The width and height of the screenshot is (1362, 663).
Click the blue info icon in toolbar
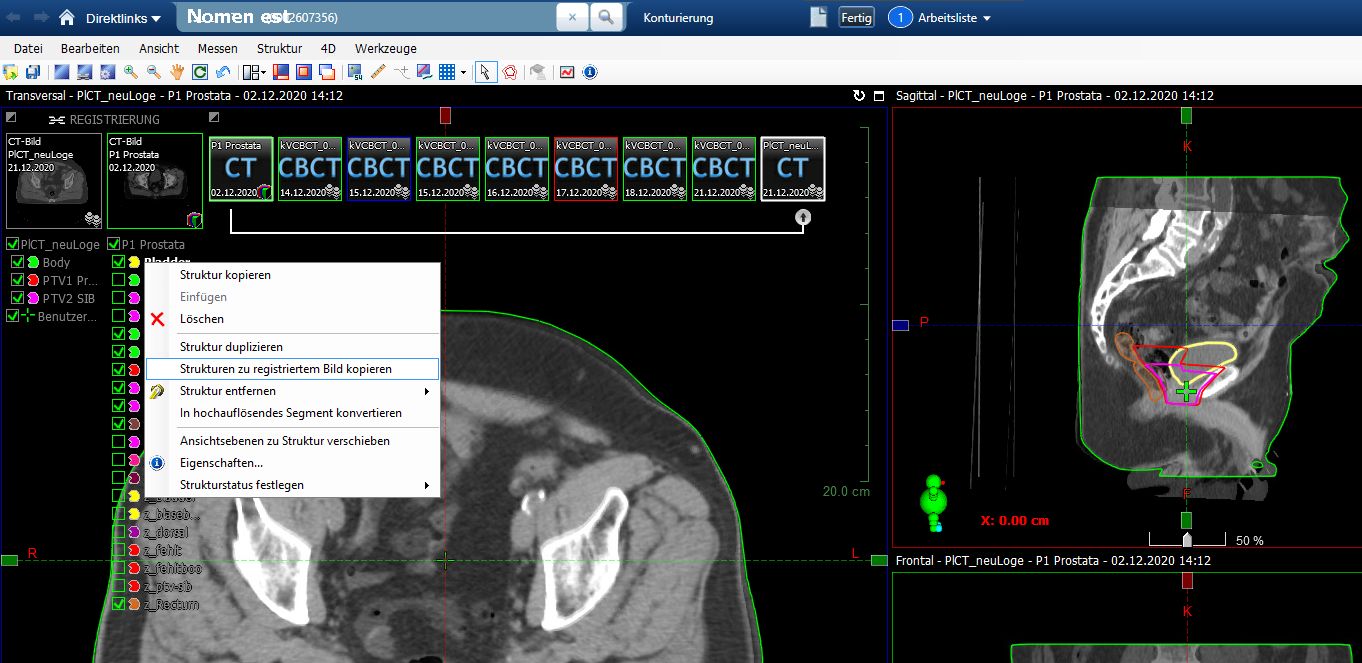(590, 72)
